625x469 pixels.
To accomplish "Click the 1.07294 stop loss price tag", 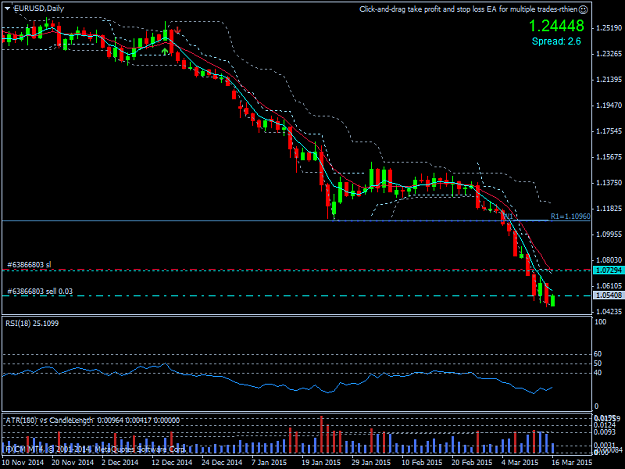I will [x=608, y=270].
